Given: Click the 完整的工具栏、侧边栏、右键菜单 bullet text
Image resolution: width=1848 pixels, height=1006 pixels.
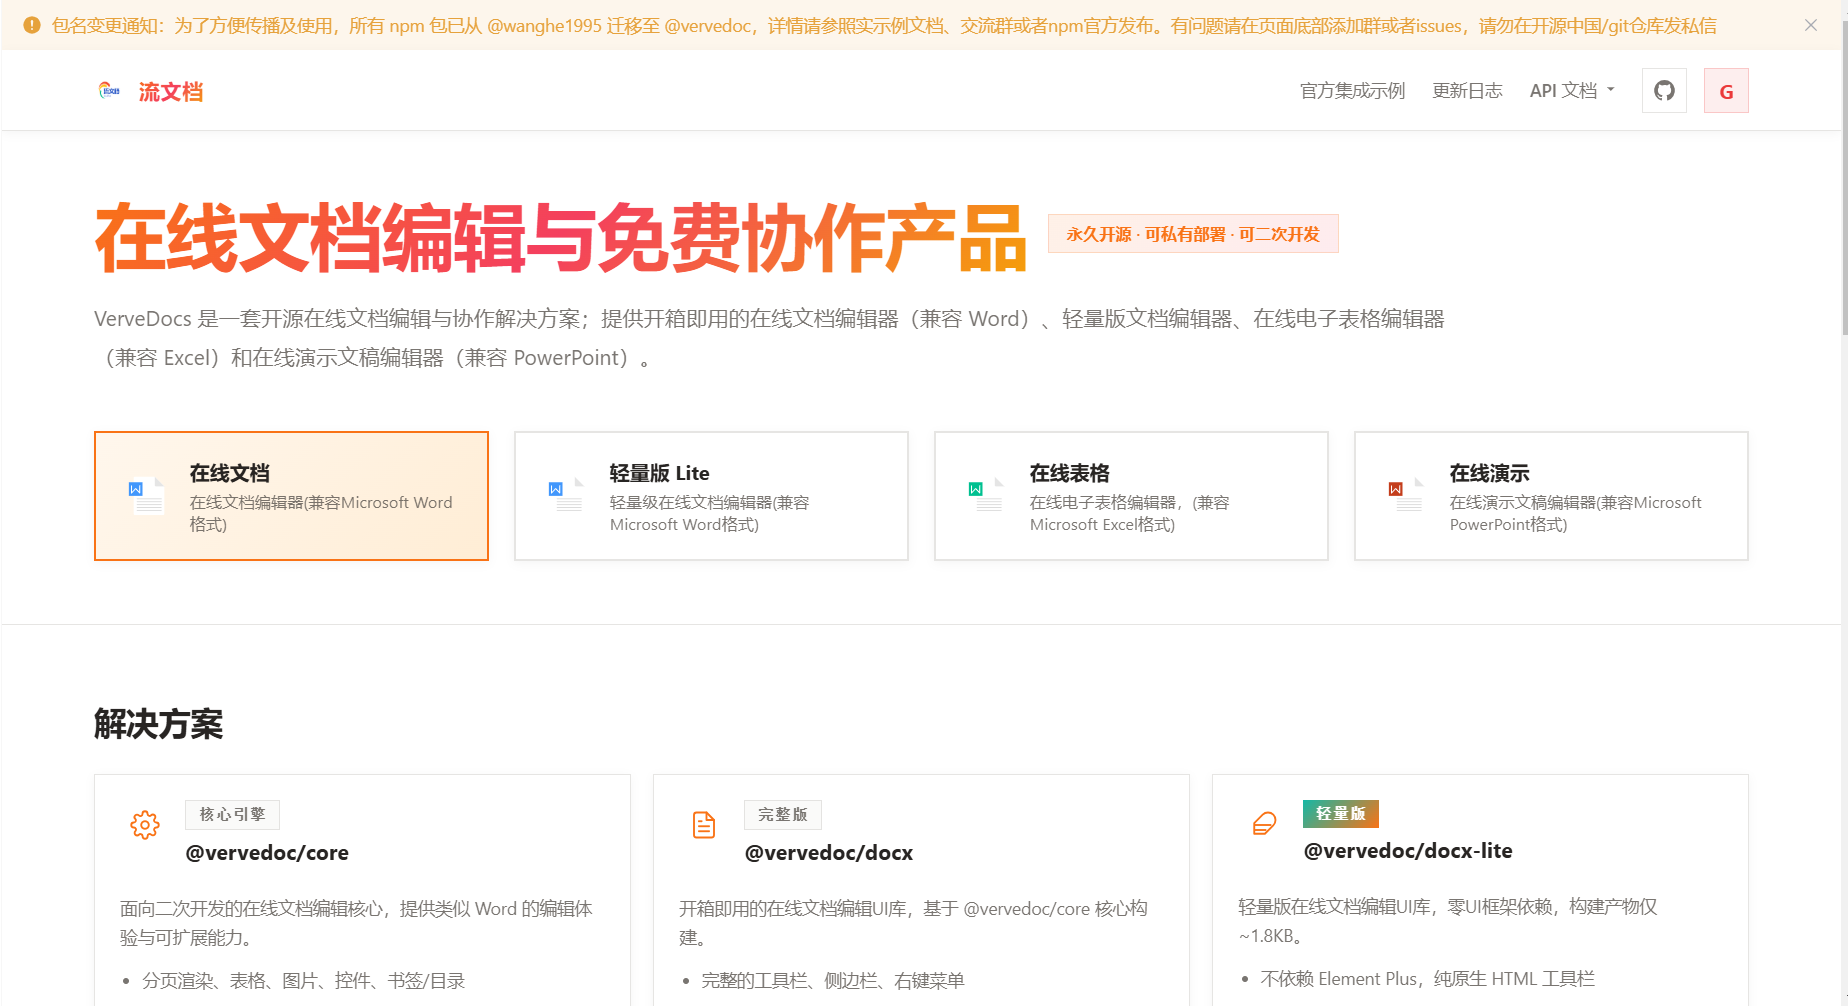Looking at the screenshot, I should pos(833,981).
